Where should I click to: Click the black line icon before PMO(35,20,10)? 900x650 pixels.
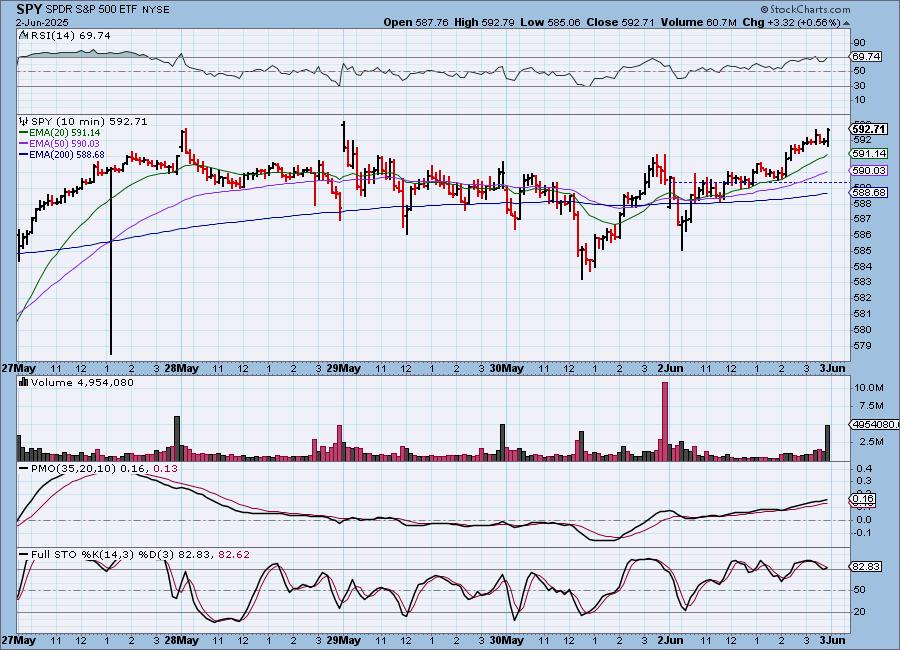pyautogui.click(x=24, y=469)
